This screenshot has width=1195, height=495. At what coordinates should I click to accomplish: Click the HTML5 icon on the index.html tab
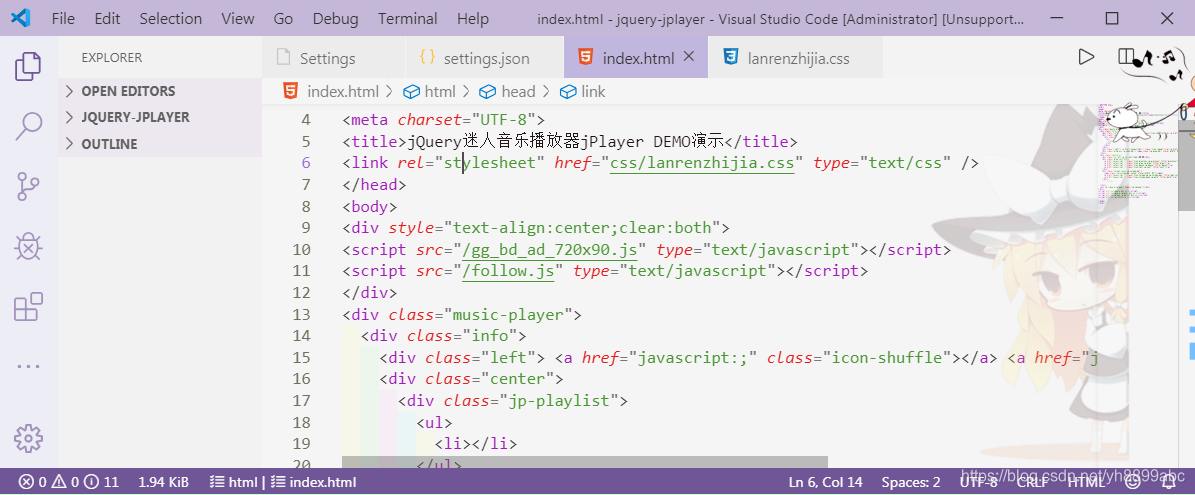click(x=585, y=58)
